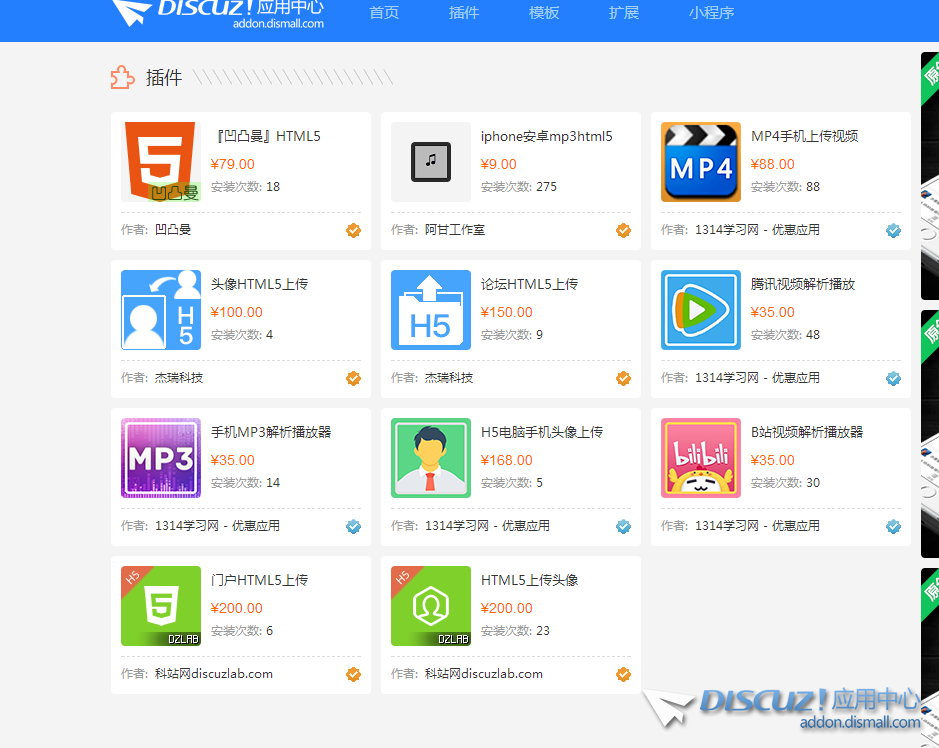This screenshot has height=748, width=939.
Task: Visit author 阿甘工作室 profile link
Action: [x=455, y=230]
